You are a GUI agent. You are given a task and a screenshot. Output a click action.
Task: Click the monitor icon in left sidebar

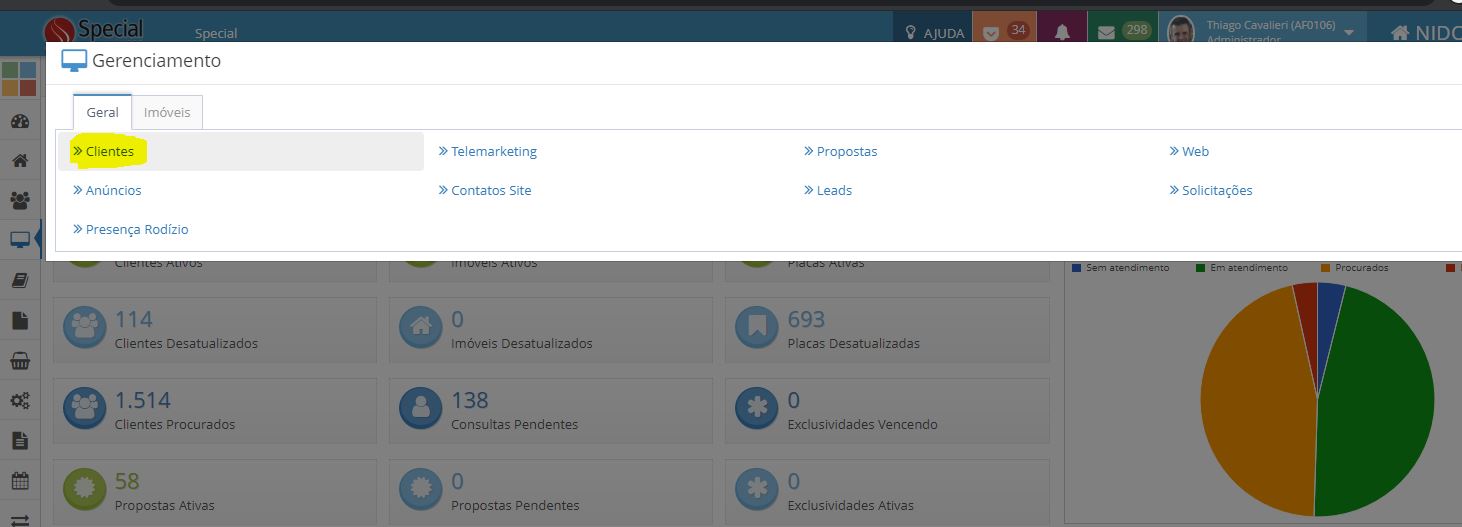[19, 240]
